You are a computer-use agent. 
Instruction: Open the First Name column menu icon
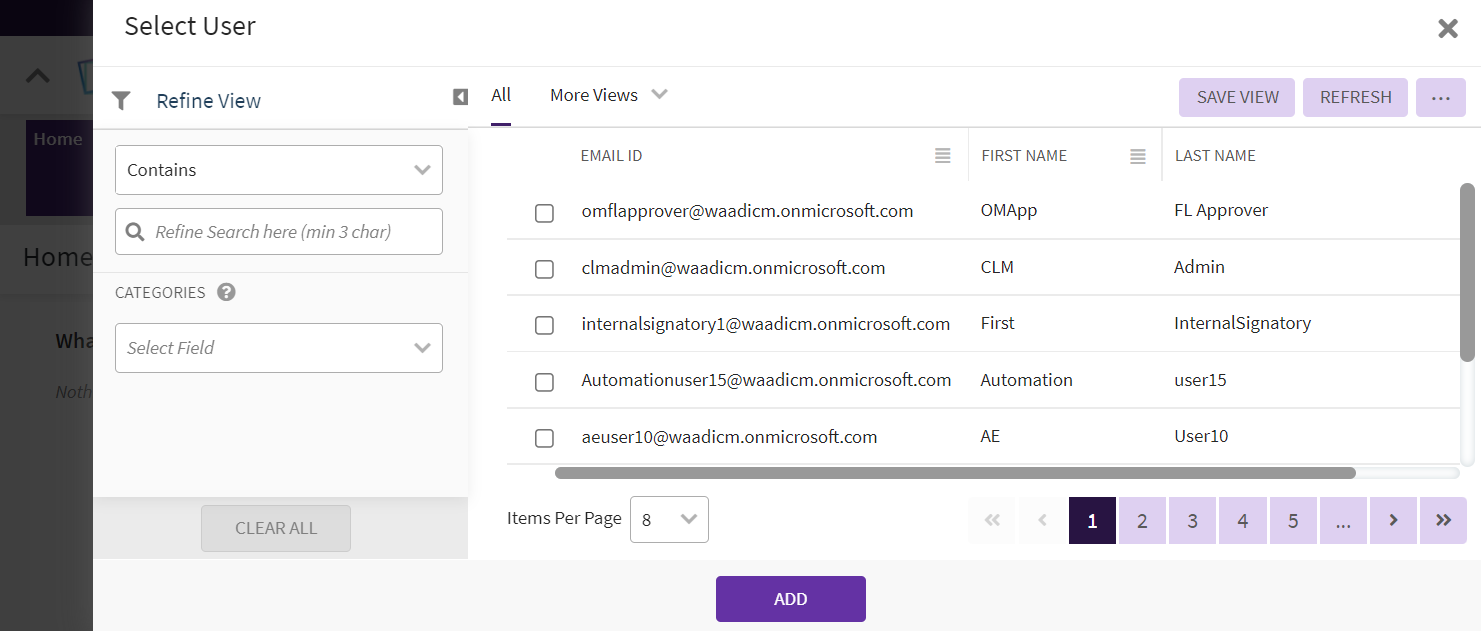(x=1137, y=156)
